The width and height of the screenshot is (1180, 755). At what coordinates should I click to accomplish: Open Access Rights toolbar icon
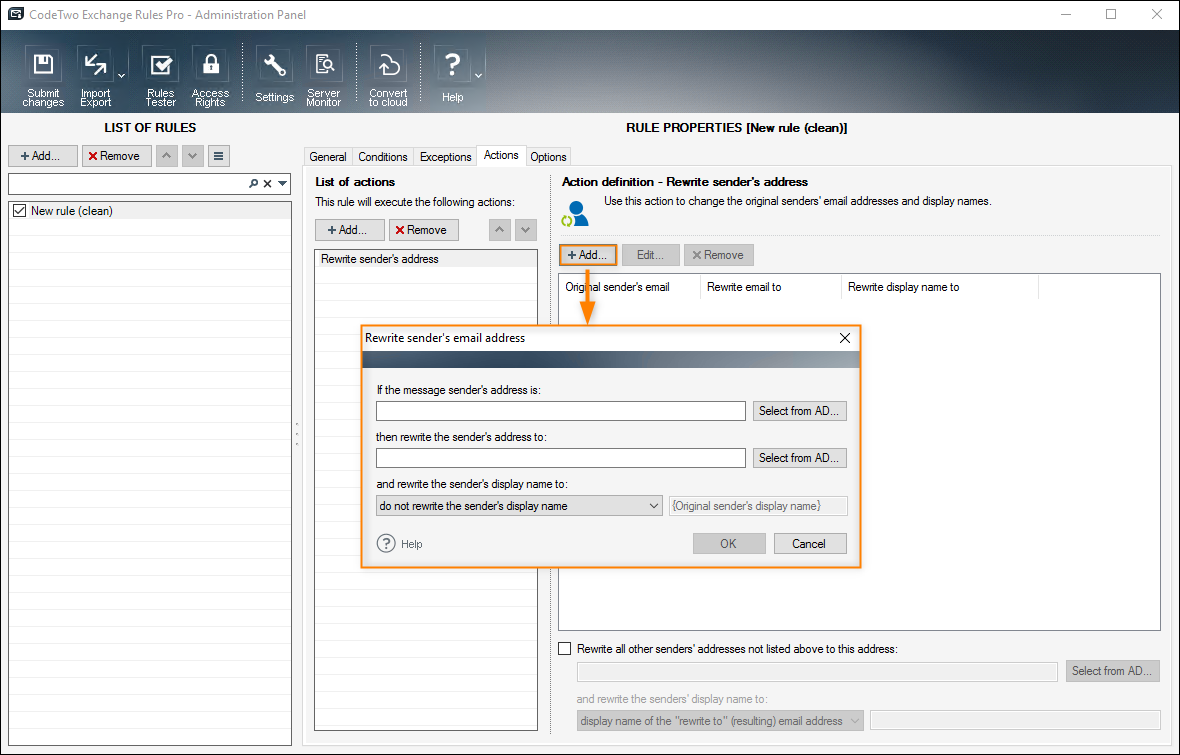tap(210, 76)
